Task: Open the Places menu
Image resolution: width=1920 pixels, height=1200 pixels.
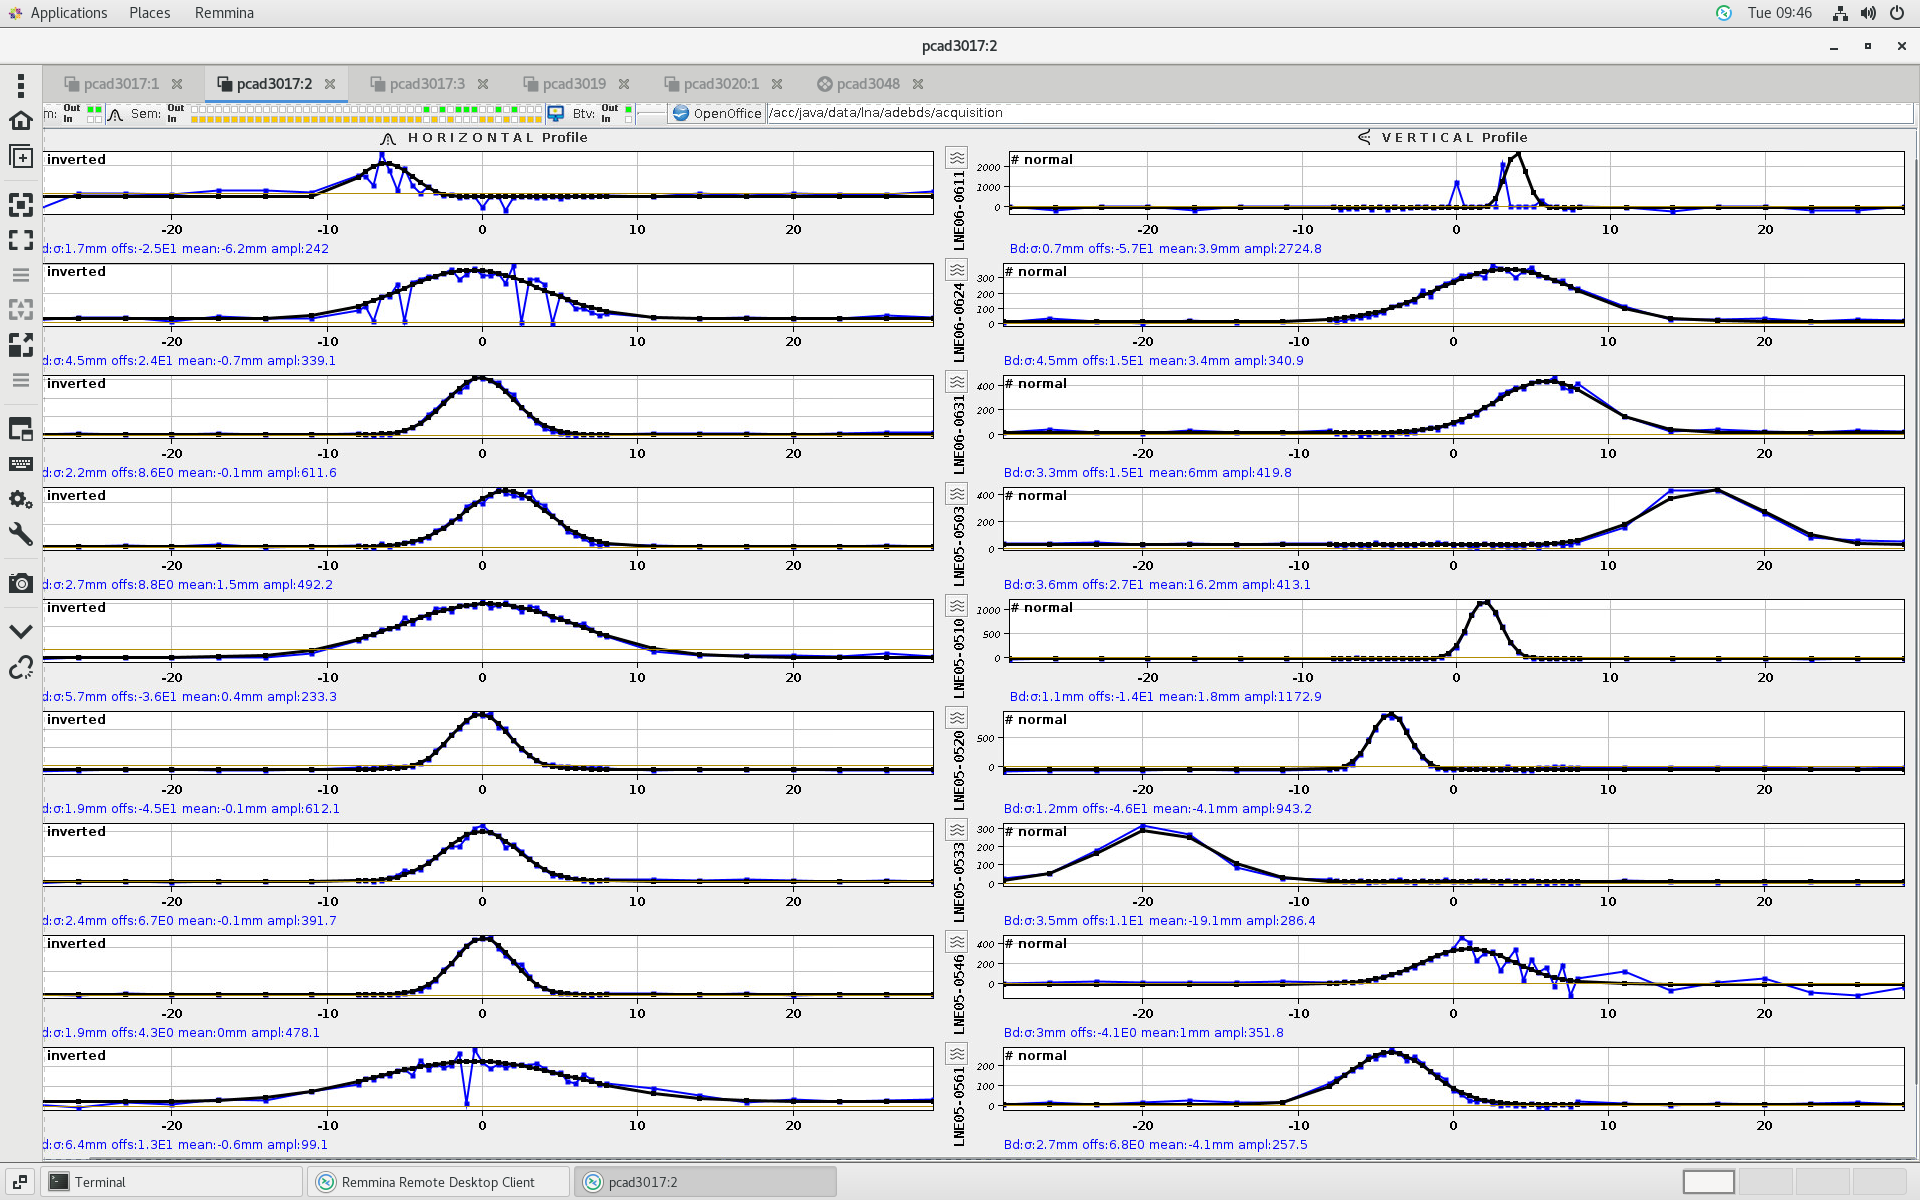Action: (x=149, y=13)
